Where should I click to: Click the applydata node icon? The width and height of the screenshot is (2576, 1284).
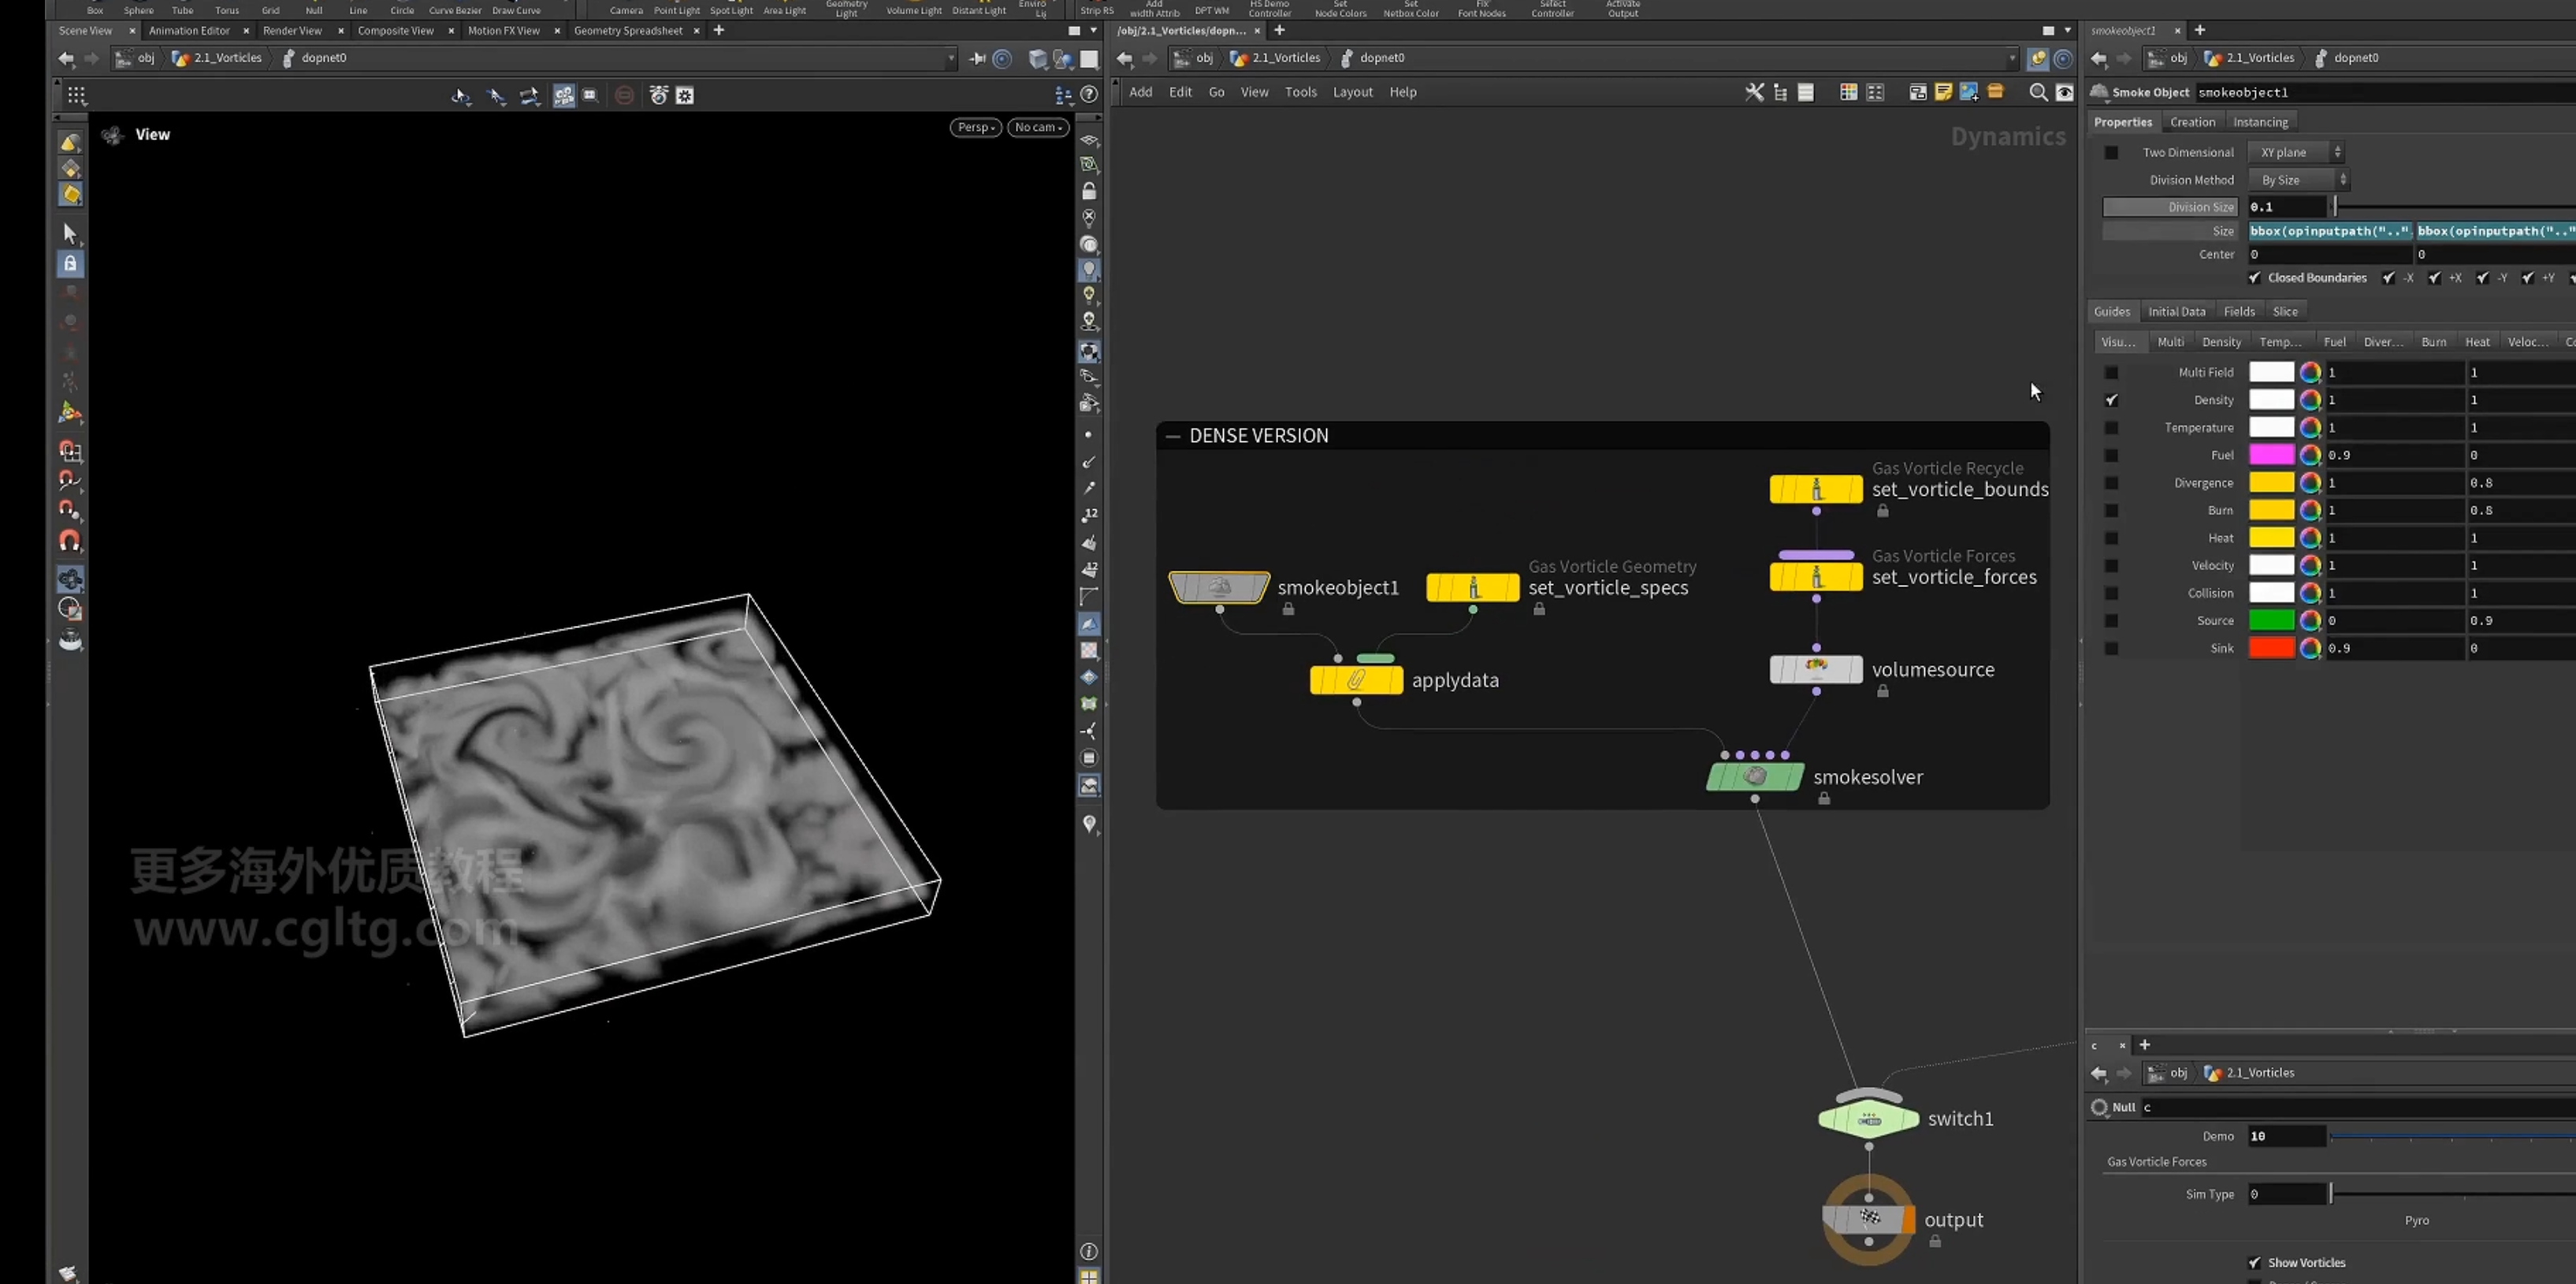(x=1356, y=680)
